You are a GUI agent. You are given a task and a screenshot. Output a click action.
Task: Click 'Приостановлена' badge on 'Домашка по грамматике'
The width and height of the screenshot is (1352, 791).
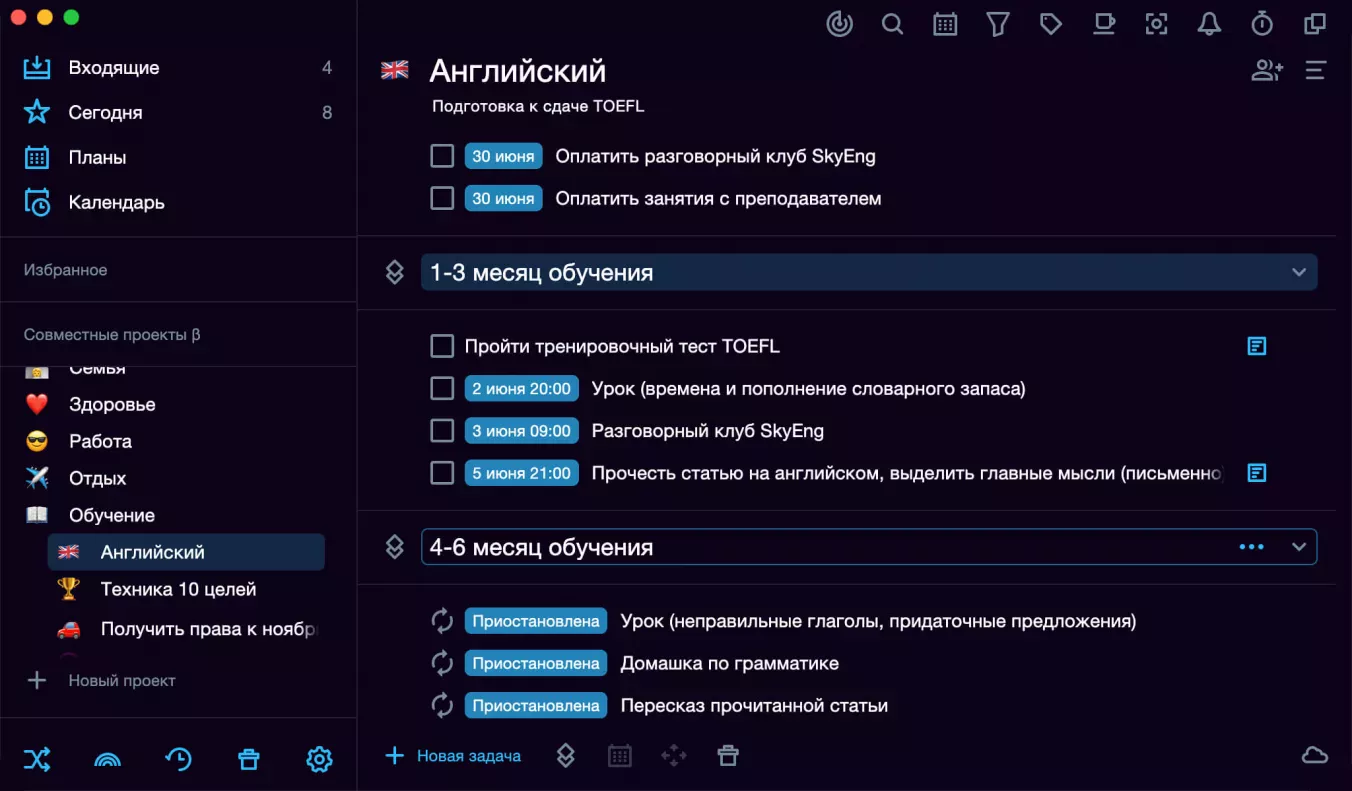pyautogui.click(x=536, y=663)
